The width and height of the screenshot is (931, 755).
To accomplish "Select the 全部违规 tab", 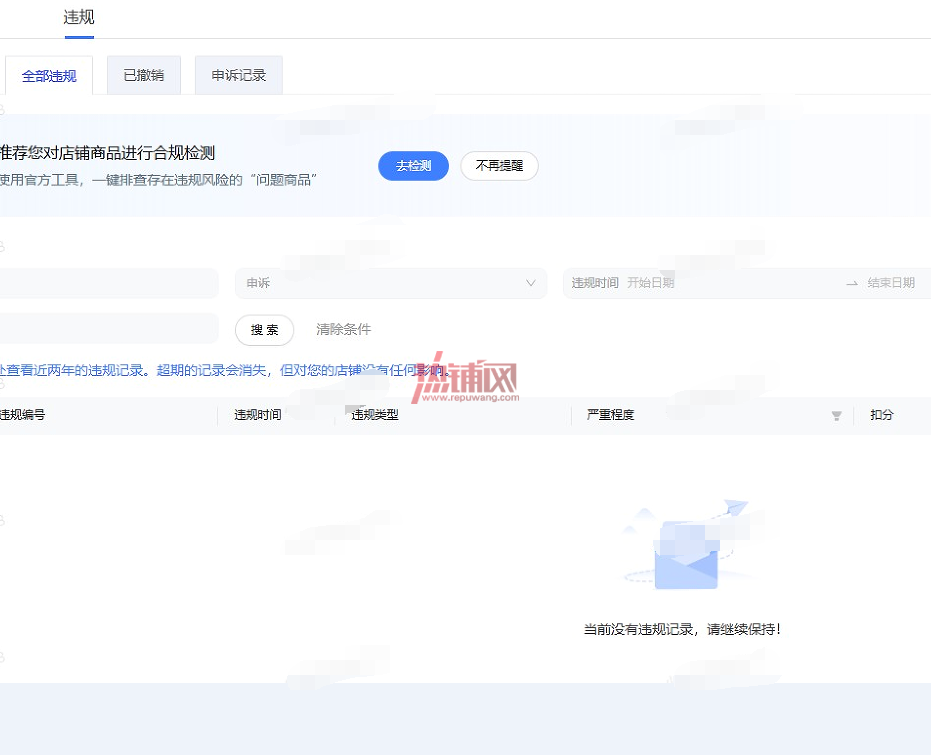I will point(49,75).
